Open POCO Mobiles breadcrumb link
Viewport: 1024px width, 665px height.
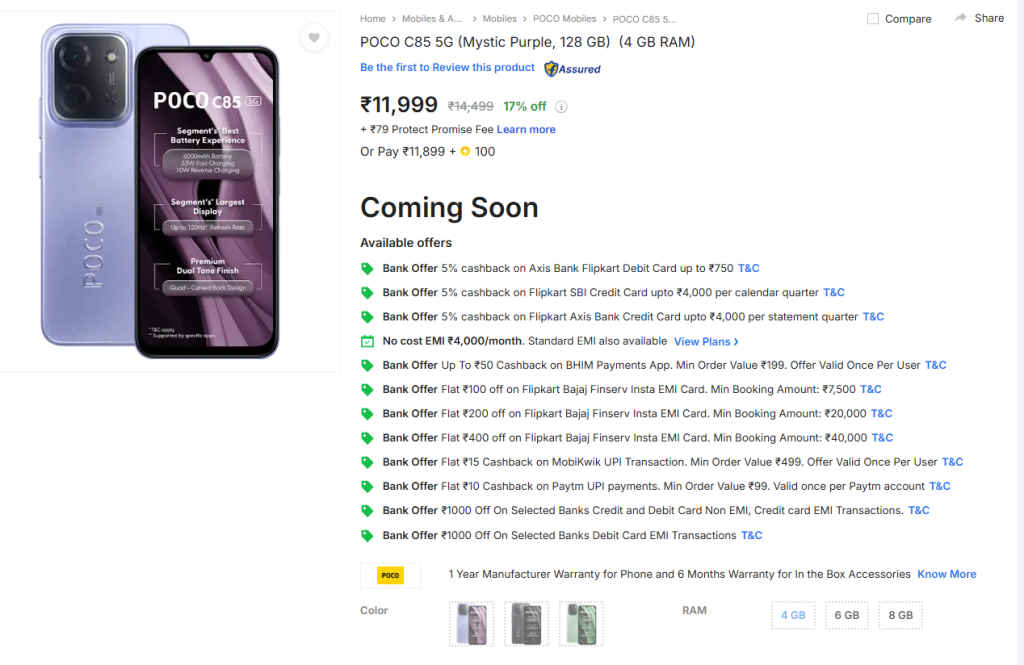pyautogui.click(x=564, y=19)
